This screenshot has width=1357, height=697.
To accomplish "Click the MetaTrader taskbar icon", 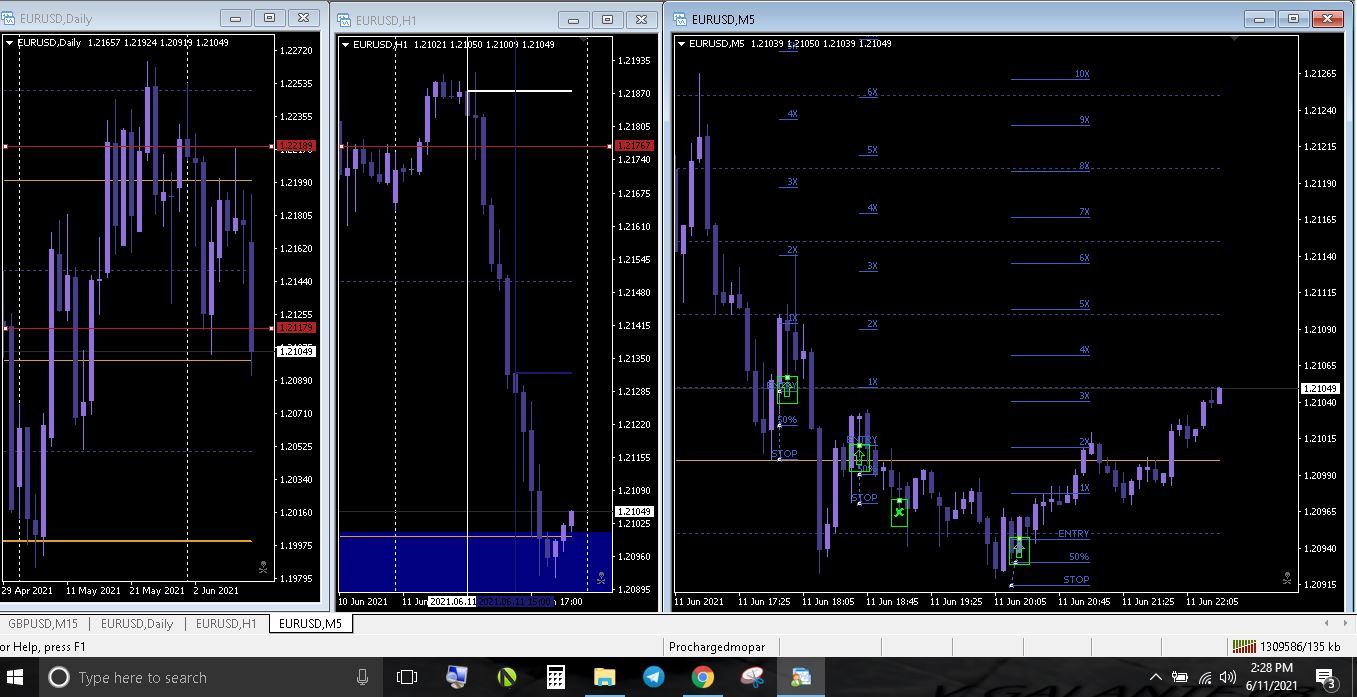I will [x=801, y=677].
